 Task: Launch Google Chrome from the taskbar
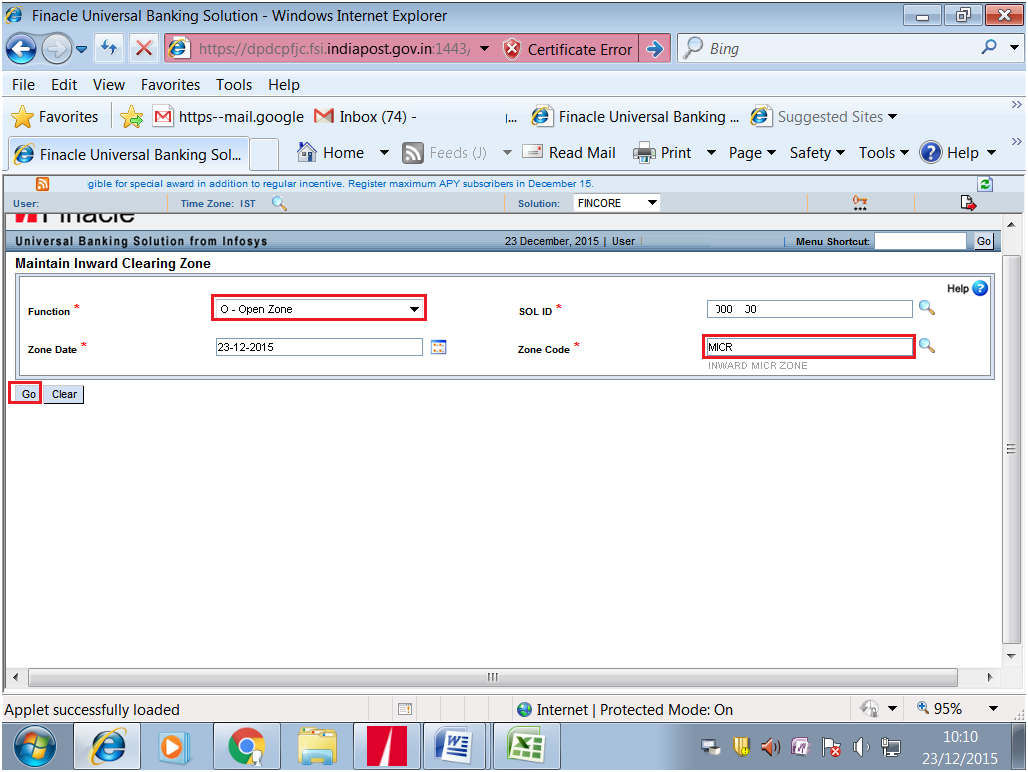[x=246, y=745]
